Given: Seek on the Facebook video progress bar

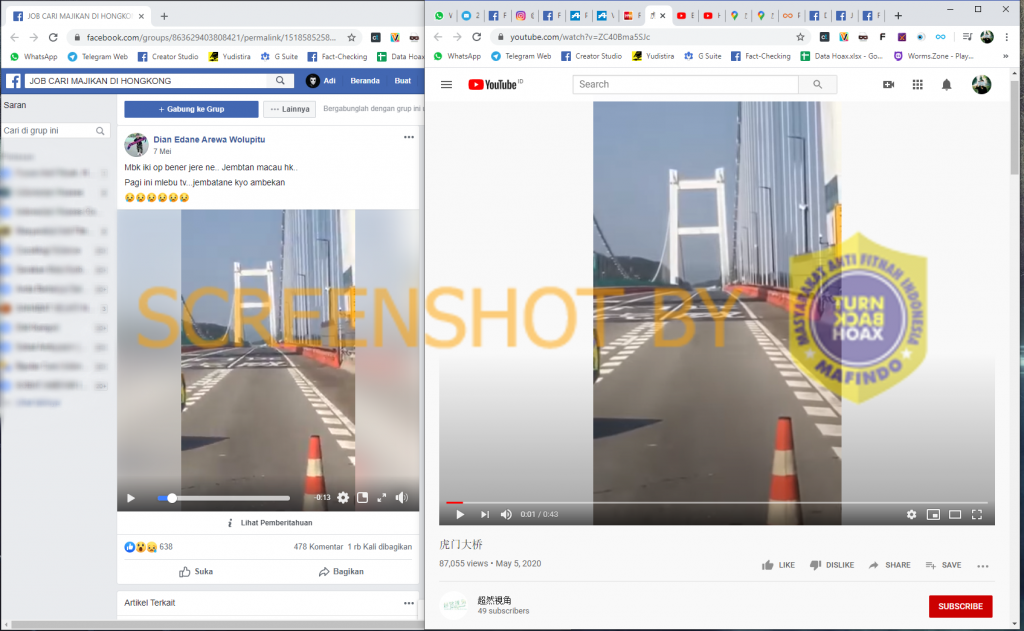Looking at the screenshot, I should coord(230,497).
